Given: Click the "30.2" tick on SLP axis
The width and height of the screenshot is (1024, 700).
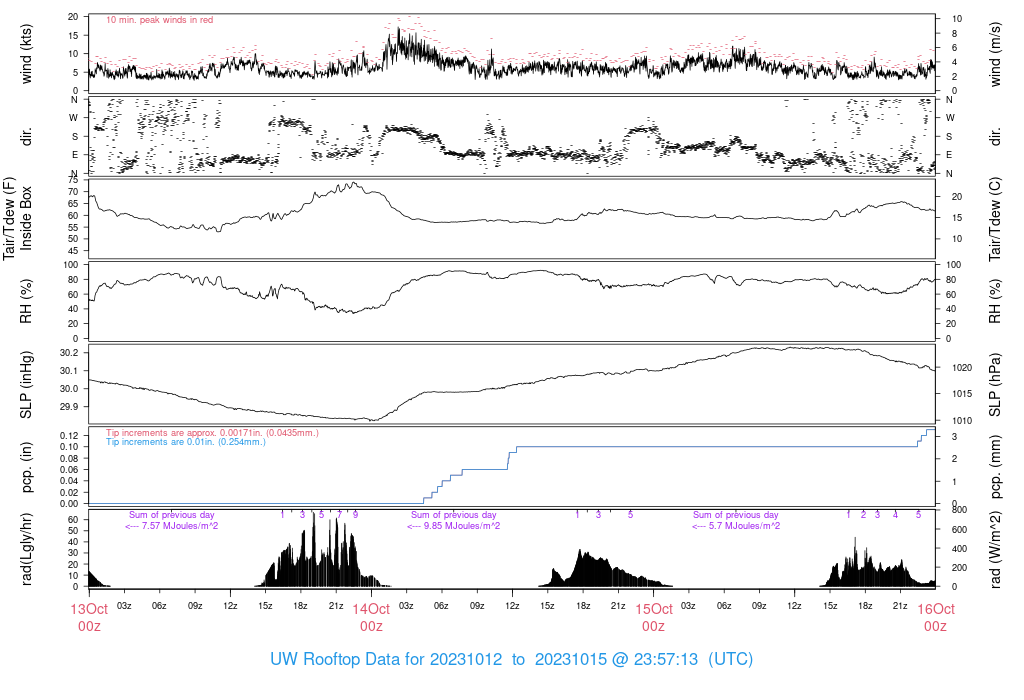Looking at the screenshot, I should pyautogui.click(x=69, y=353).
